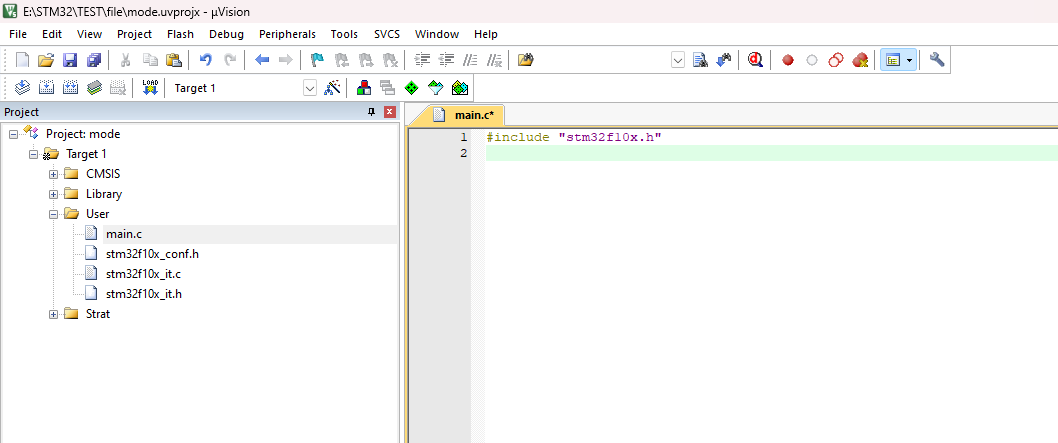
Task: Switch to the main.c* editor tab
Action: pyautogui.click(x=469, y=115)
